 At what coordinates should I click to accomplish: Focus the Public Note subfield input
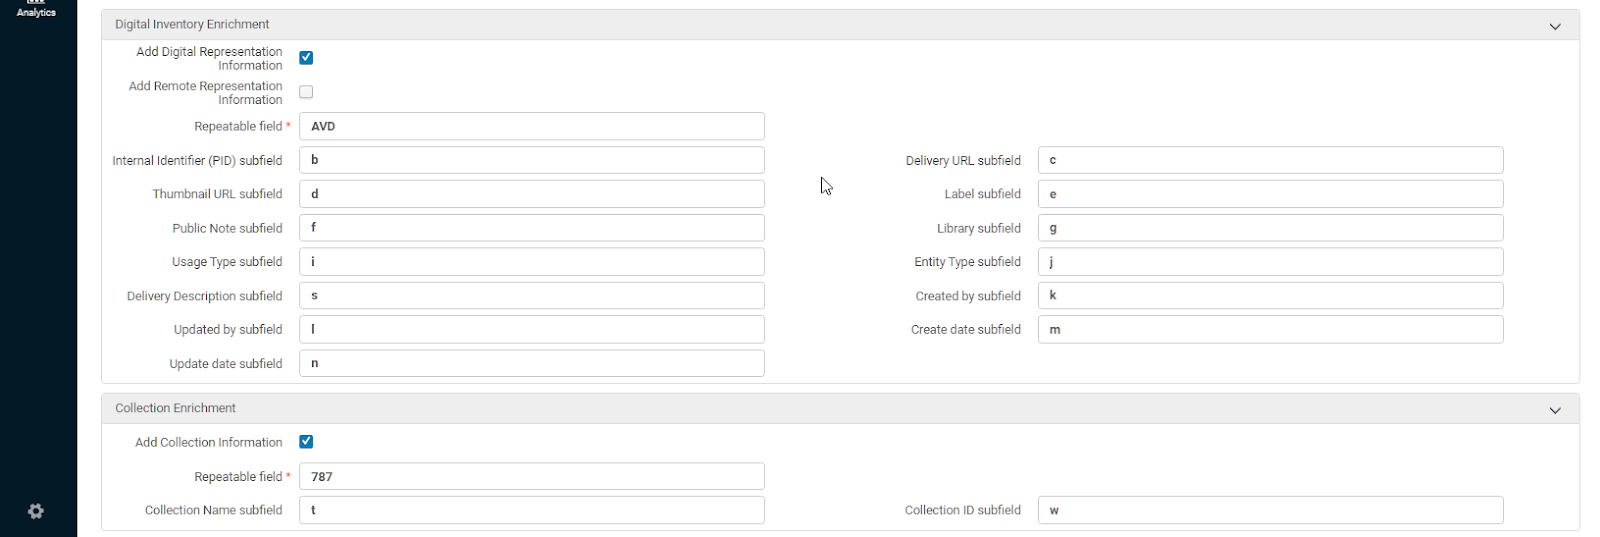(531, 228)
